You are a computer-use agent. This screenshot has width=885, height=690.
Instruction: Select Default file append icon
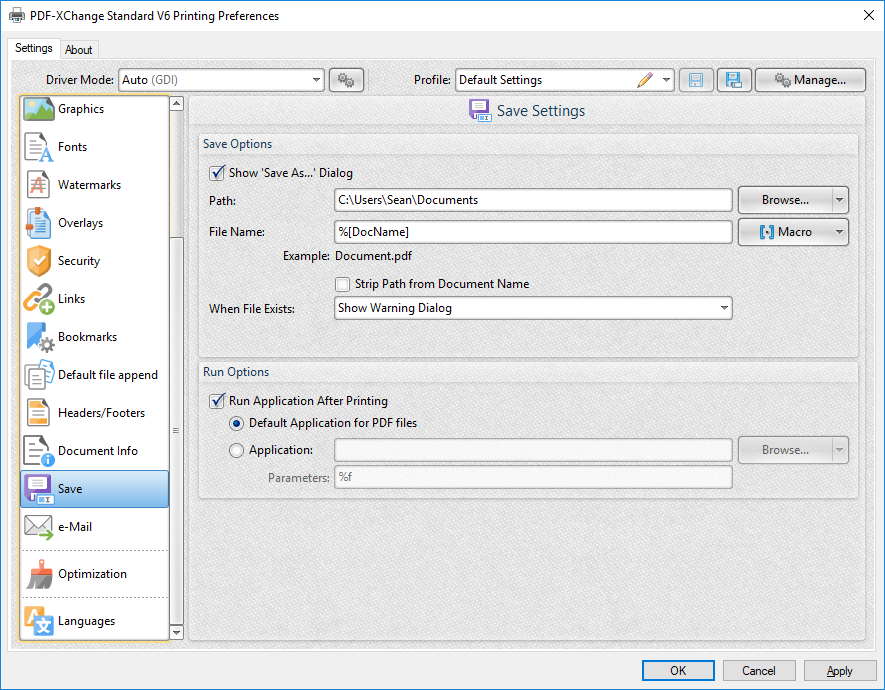38,375
